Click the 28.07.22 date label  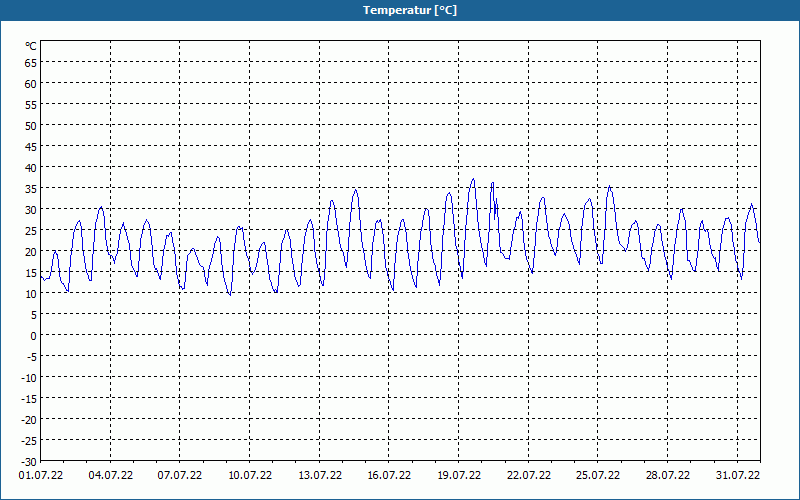667,476
